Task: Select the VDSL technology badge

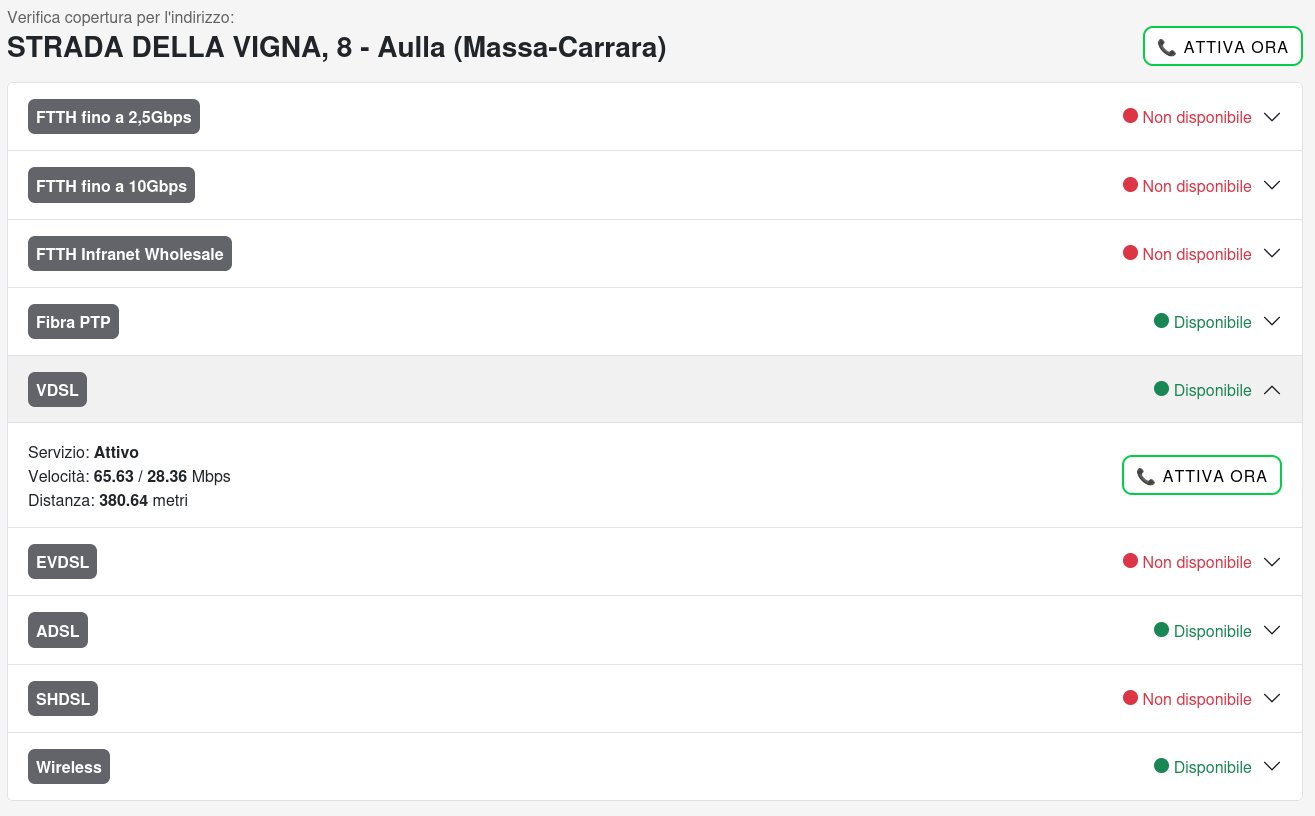Action: pyautogui.click(x=57, y=390)
